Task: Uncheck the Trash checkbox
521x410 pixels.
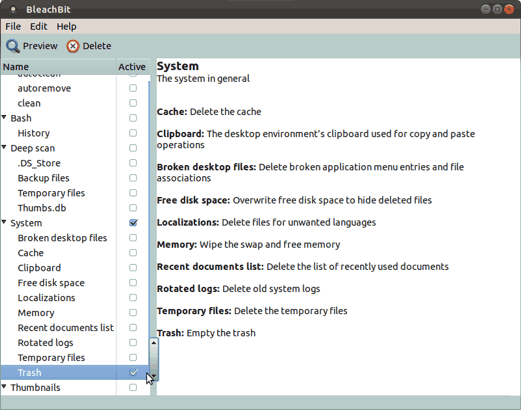Action: 133,372
